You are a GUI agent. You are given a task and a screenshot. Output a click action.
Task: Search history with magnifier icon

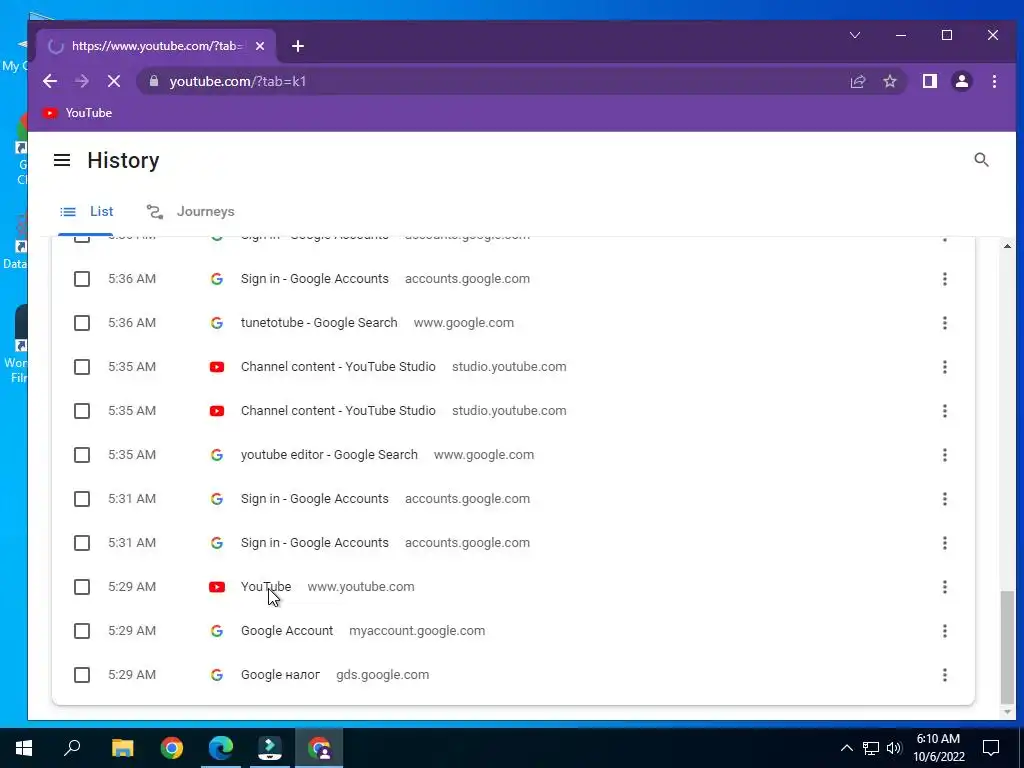point(981,160)
